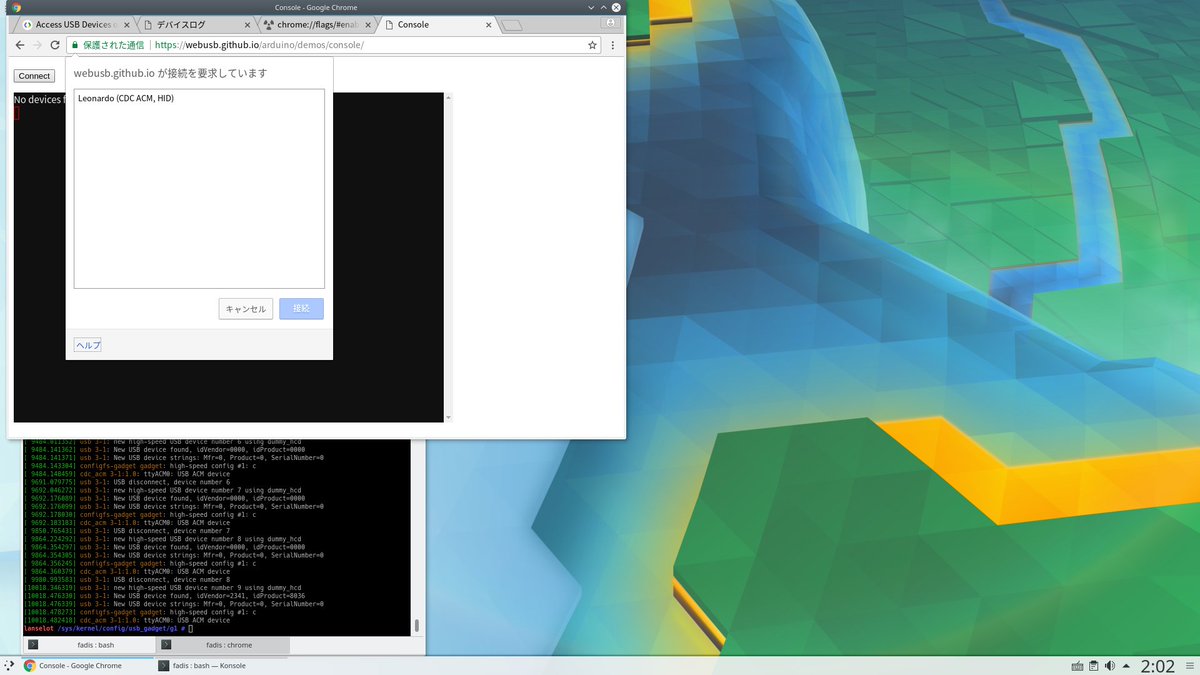Reload the page with the refresh icon
Image resolution: width=1200 pixels, height=675 pixels.
tap(54, 45)
